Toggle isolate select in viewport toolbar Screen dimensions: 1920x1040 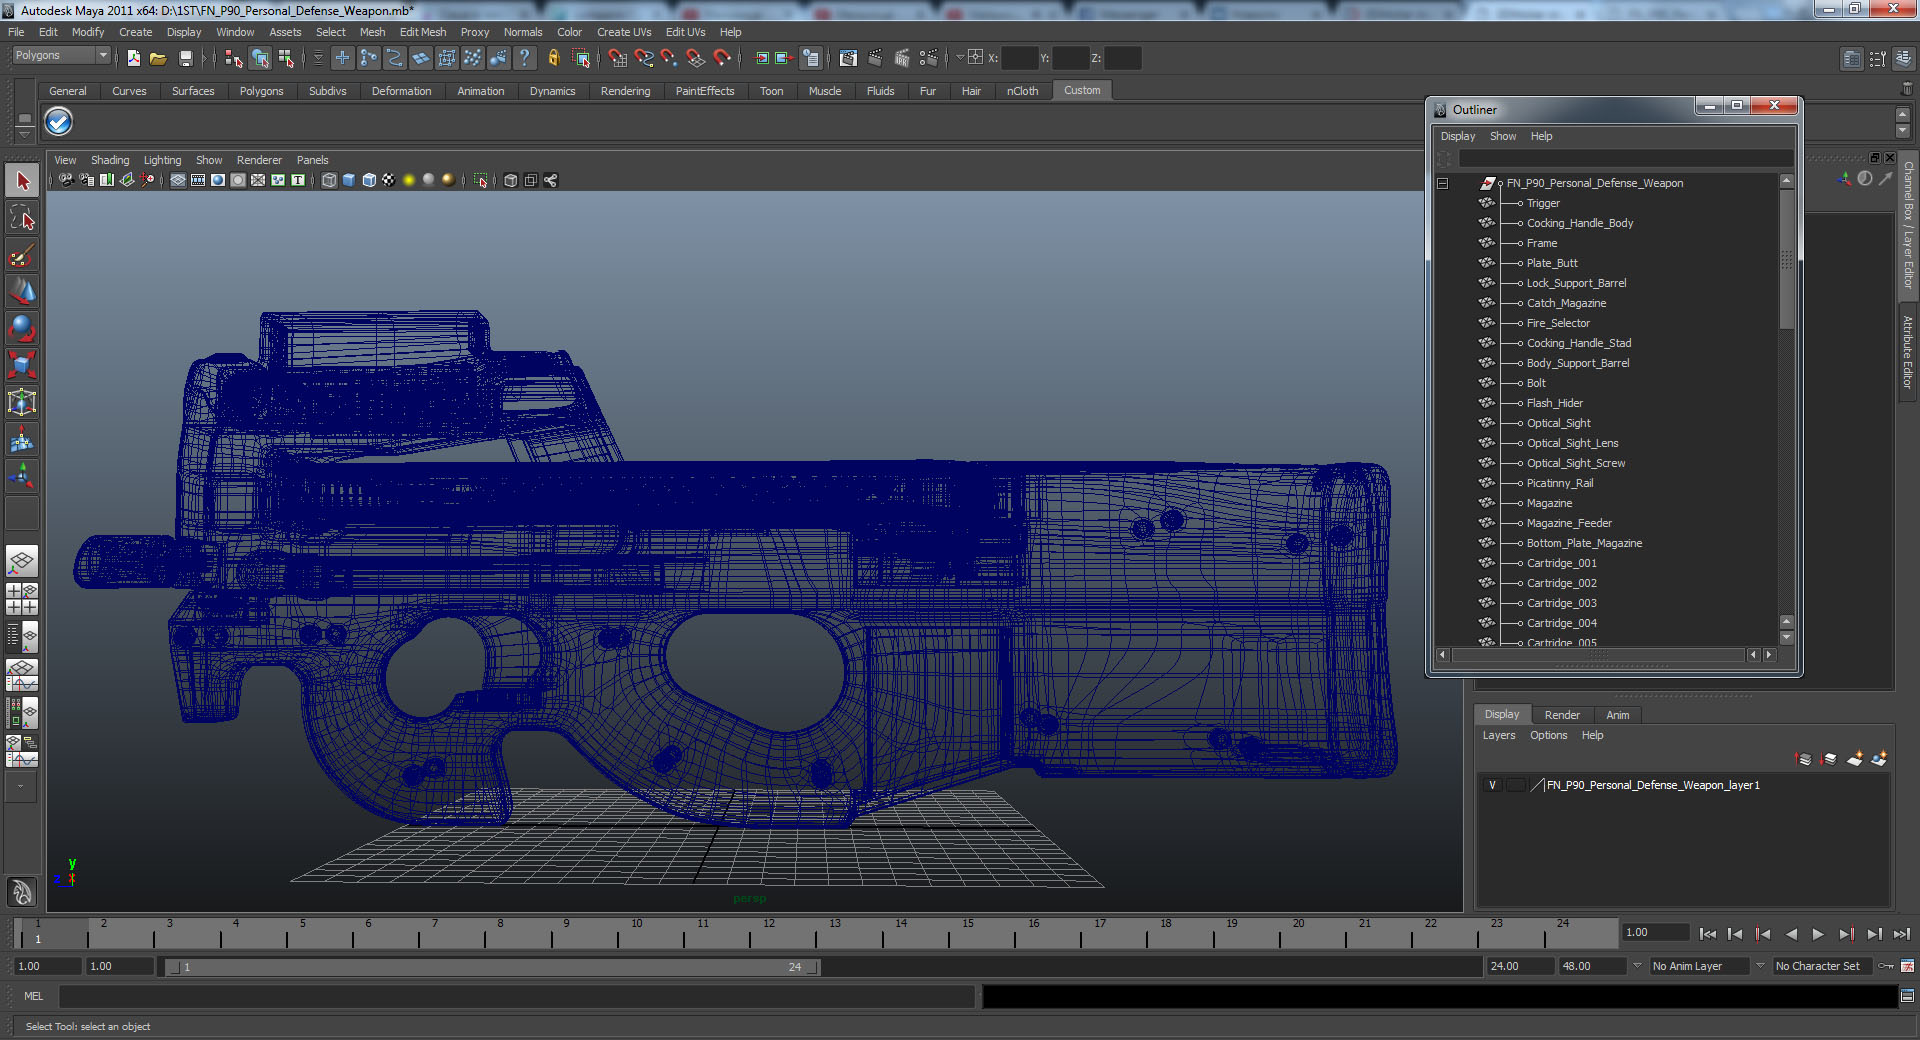point(481,180)
